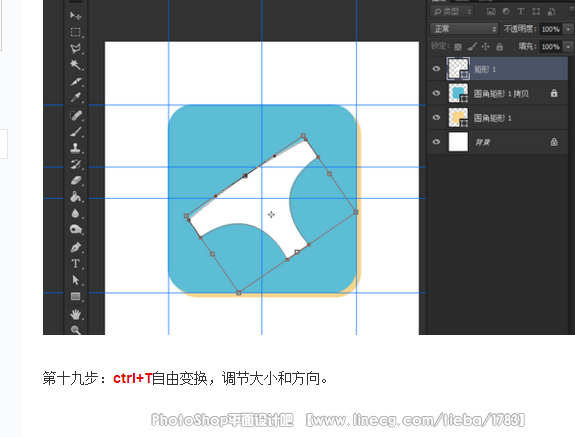
Task: Expand the opacity 100% dropdown arrow
Action: click(x=568, y=29)
